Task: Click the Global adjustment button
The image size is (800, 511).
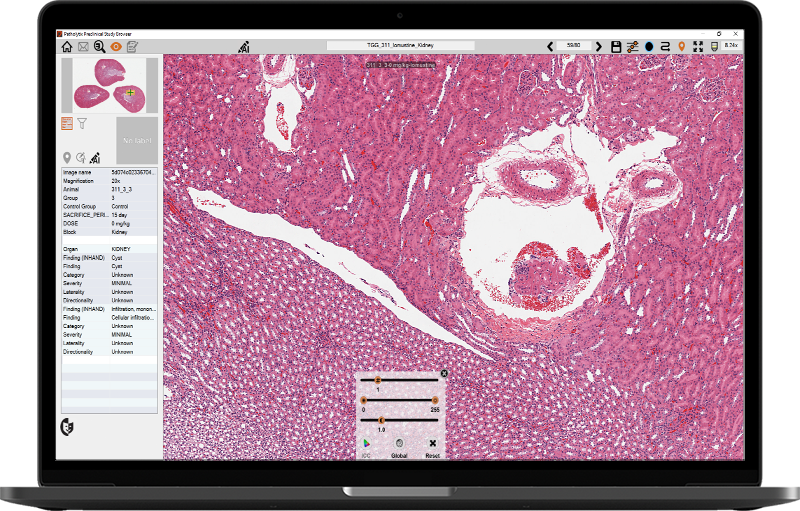Action: click(399, 448)
